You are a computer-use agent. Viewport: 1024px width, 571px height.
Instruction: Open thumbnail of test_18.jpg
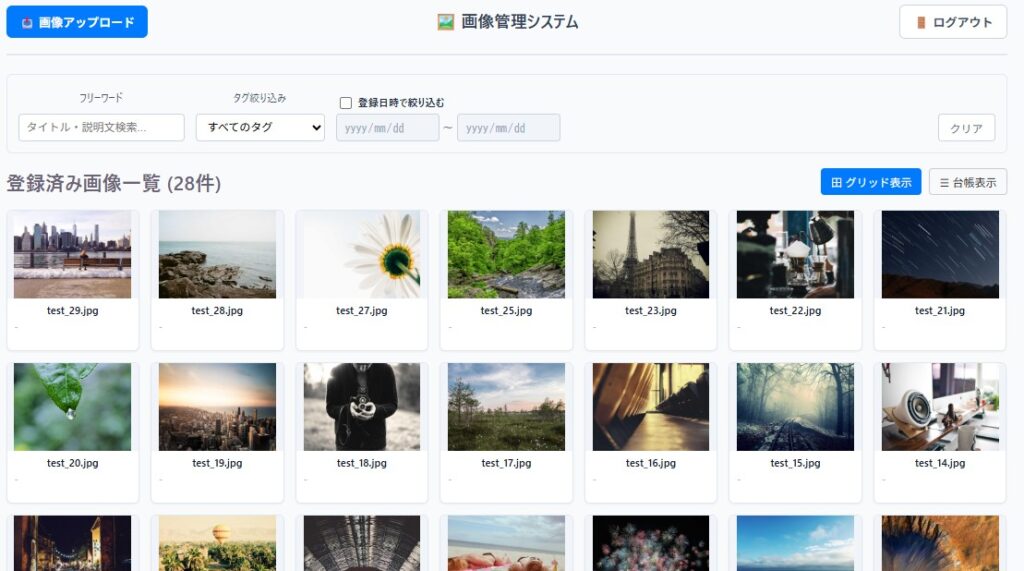(x=362, y=407)
